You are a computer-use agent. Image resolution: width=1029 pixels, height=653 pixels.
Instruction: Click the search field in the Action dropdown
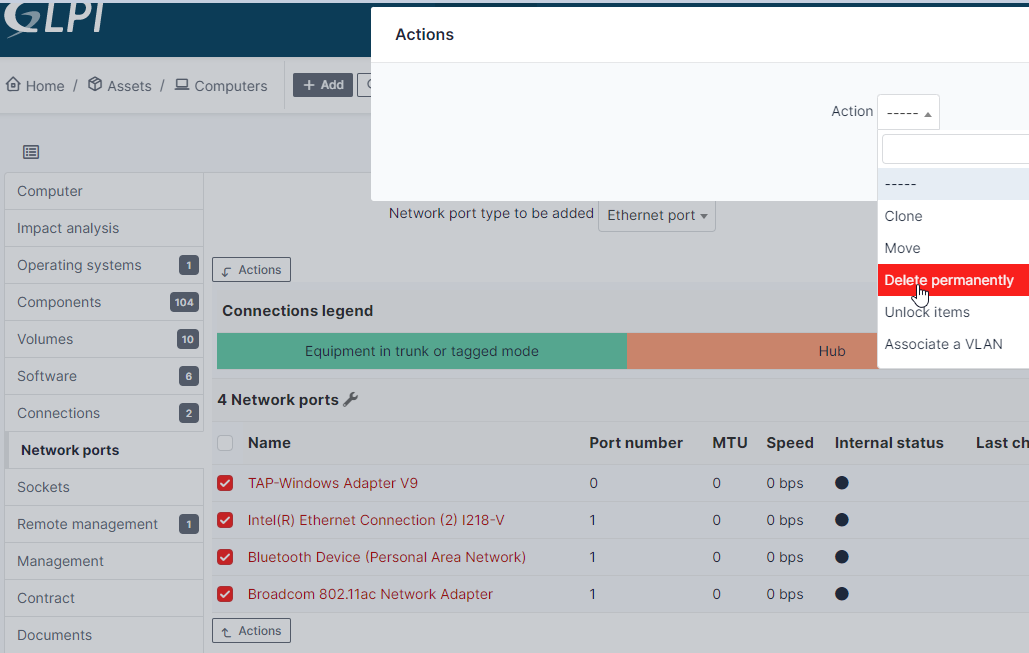(x=955, y=149)
